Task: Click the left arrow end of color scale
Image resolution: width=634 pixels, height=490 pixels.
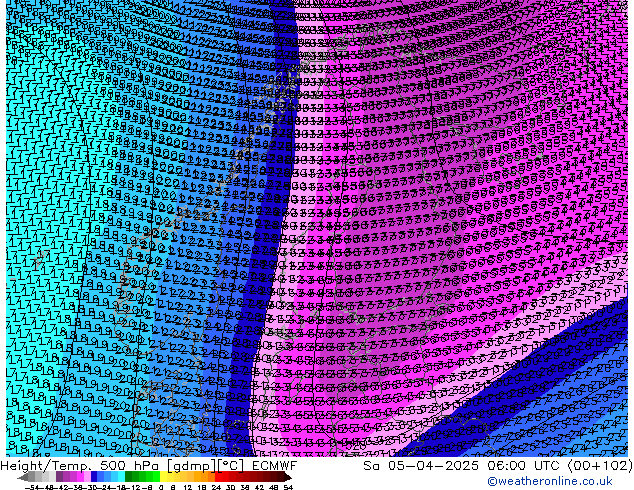Action: click(23, 477)
